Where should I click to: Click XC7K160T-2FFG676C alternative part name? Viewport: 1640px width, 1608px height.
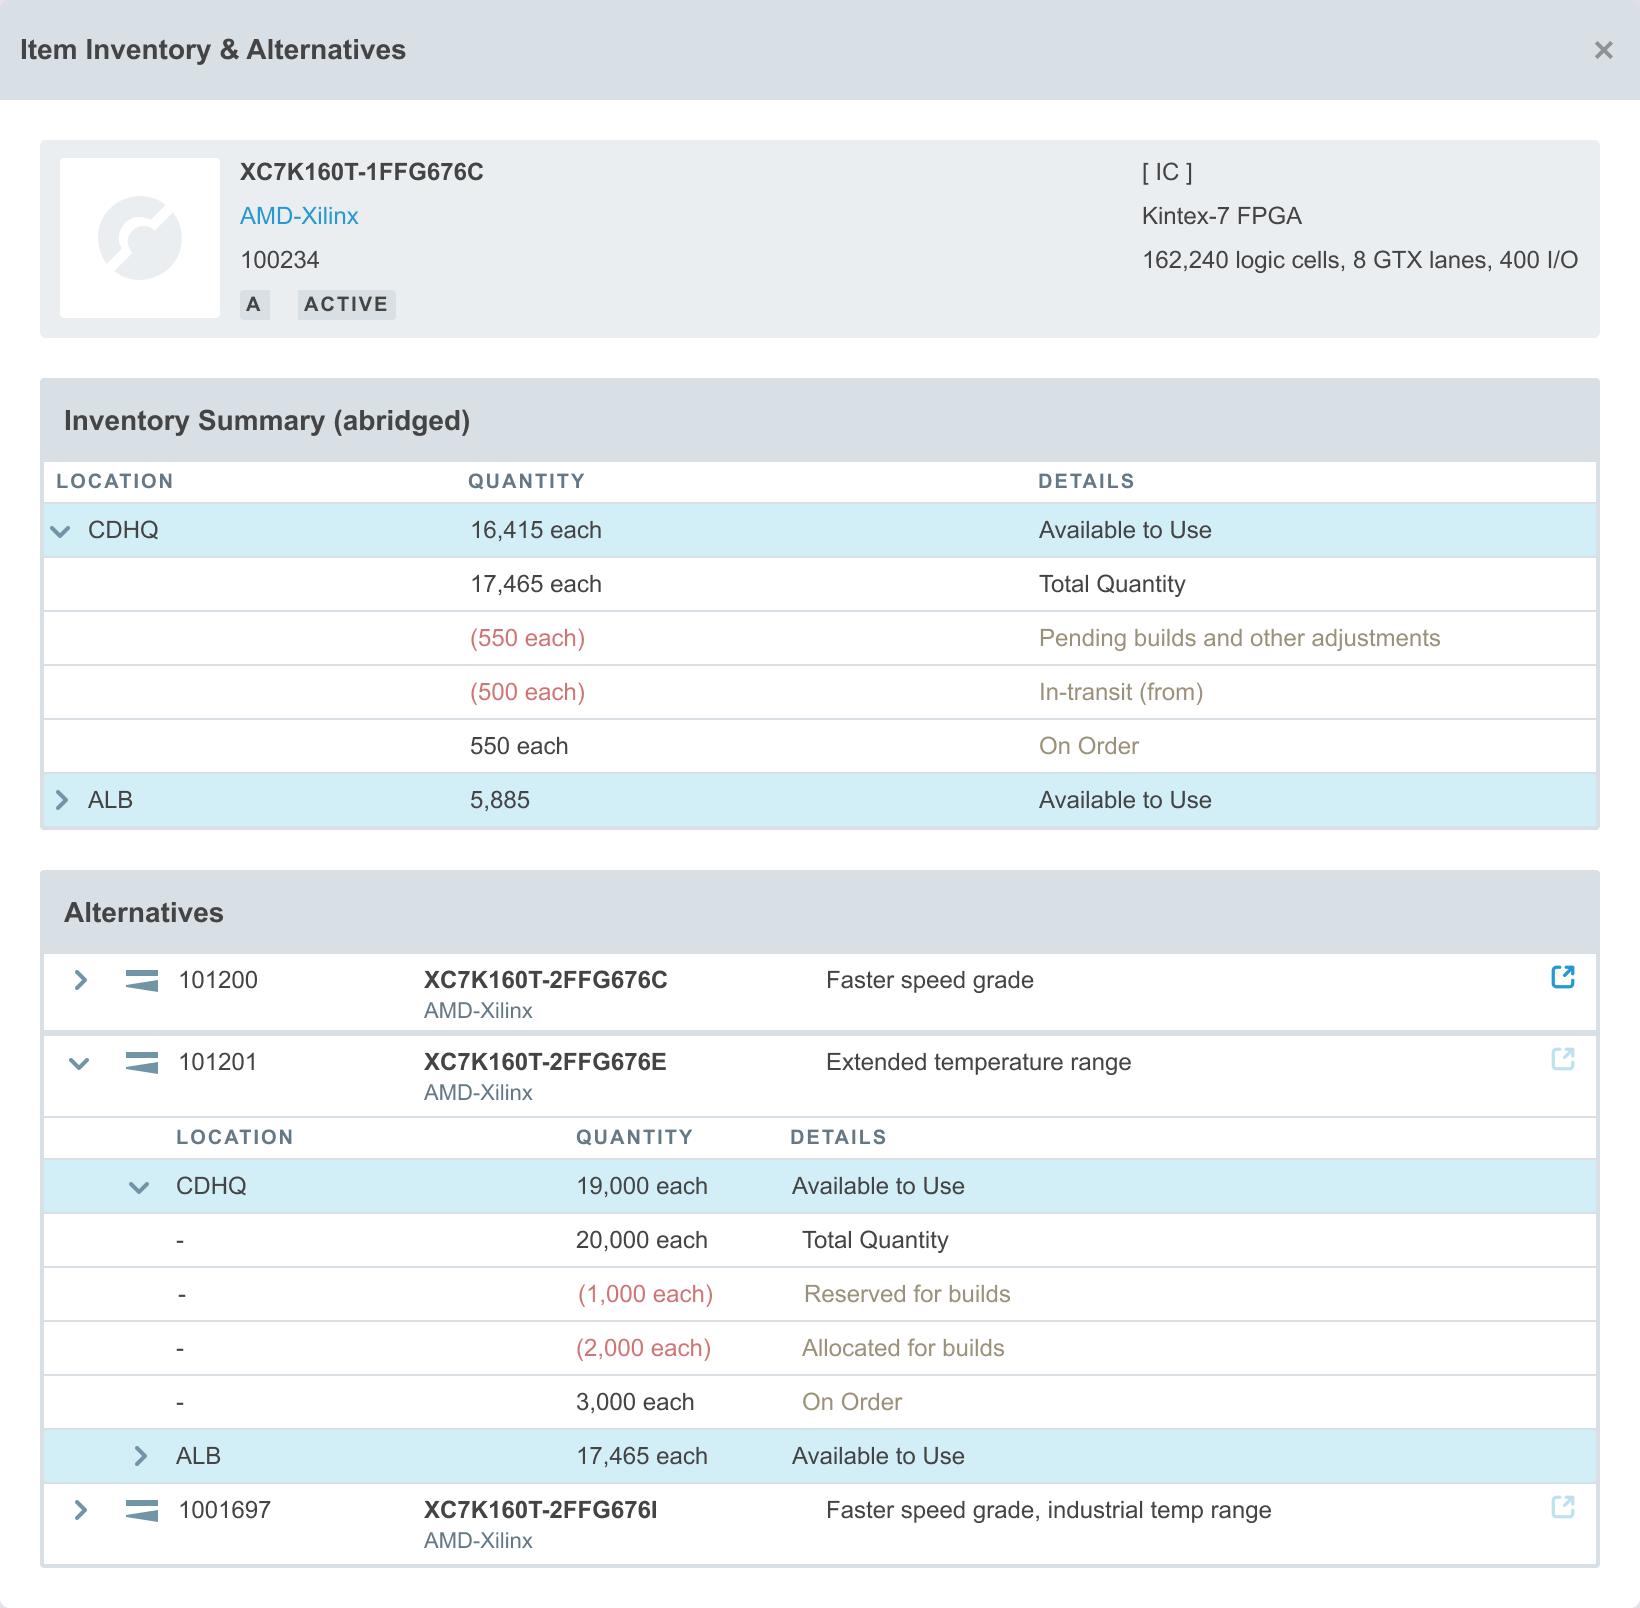[x=546, y=980]
